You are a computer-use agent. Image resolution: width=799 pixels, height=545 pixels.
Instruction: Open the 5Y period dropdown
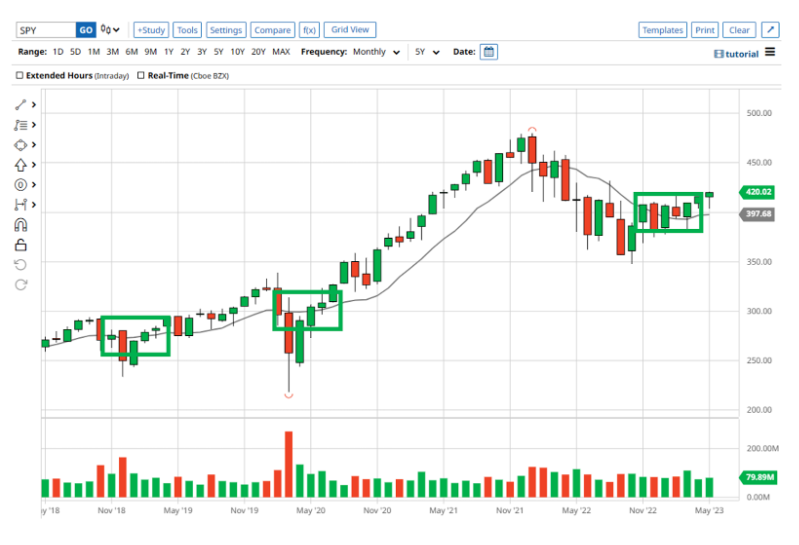click(x=427, y=52)
